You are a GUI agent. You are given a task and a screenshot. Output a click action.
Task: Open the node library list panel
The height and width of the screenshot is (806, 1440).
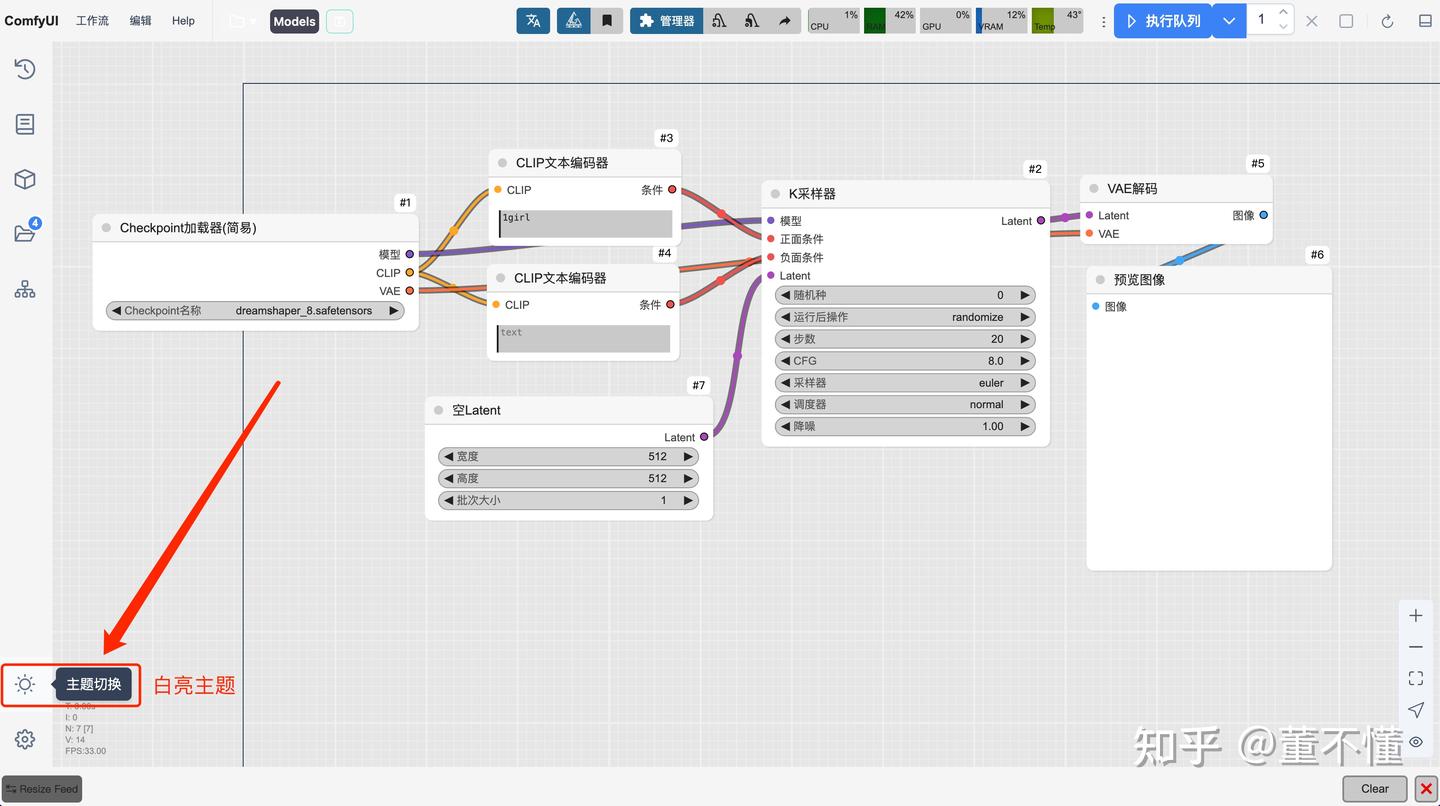pyautogui.click(x=25, y=124)
